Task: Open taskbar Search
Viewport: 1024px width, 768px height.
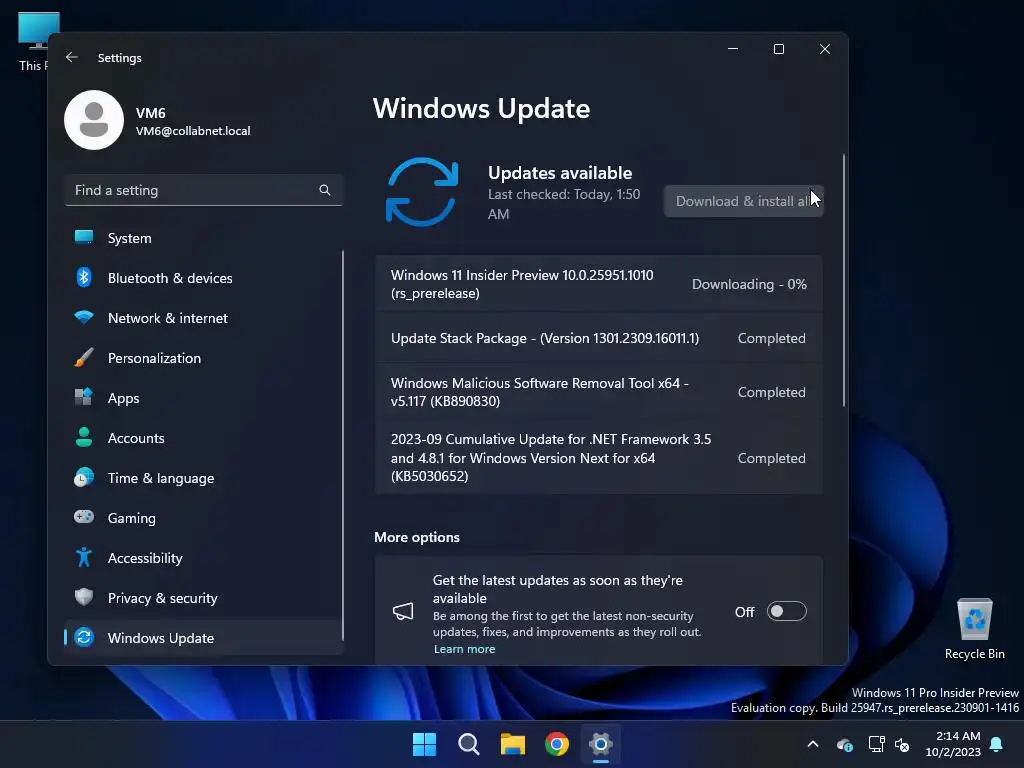Action: coord(469,744)
